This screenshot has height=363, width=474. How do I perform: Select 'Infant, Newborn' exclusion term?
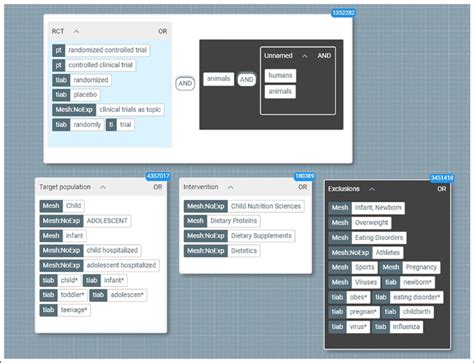(x=378, y=208)
